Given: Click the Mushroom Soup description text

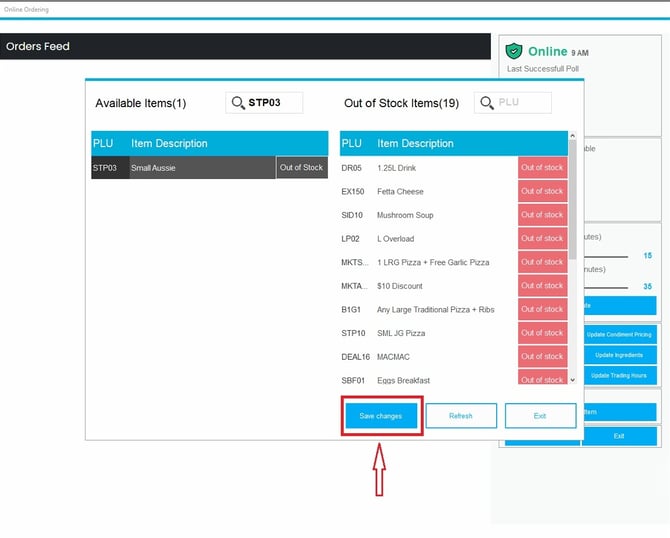Looking at the screenshot, I should 405,215.
